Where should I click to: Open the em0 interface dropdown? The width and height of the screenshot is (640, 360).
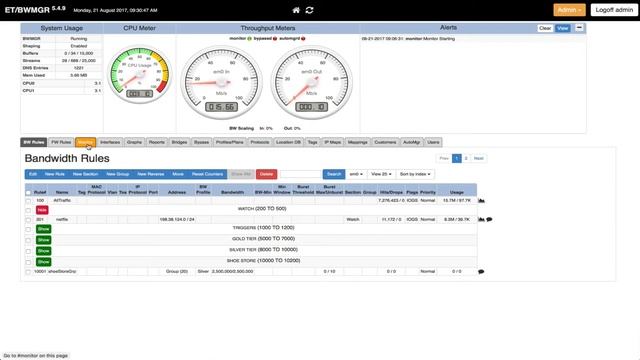356,174
